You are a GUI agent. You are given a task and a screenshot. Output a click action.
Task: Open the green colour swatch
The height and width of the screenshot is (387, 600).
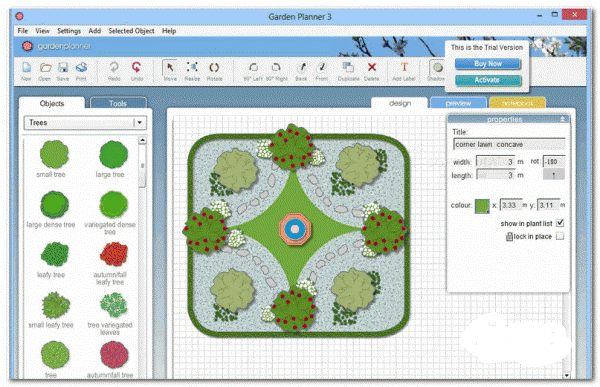click(x=482, y=206)
